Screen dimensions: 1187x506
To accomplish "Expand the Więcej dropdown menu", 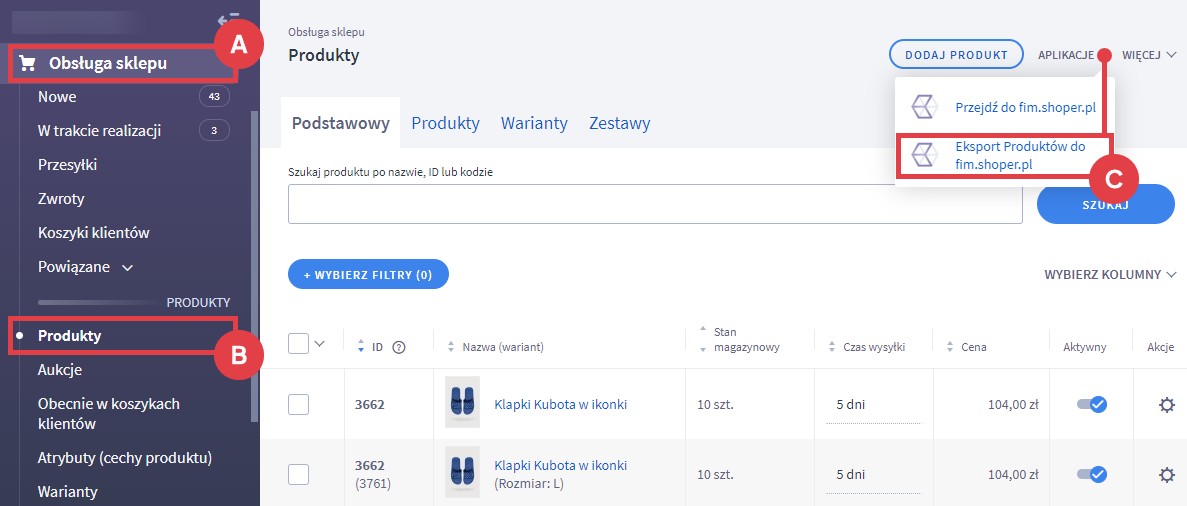I will coord(1148,55).
